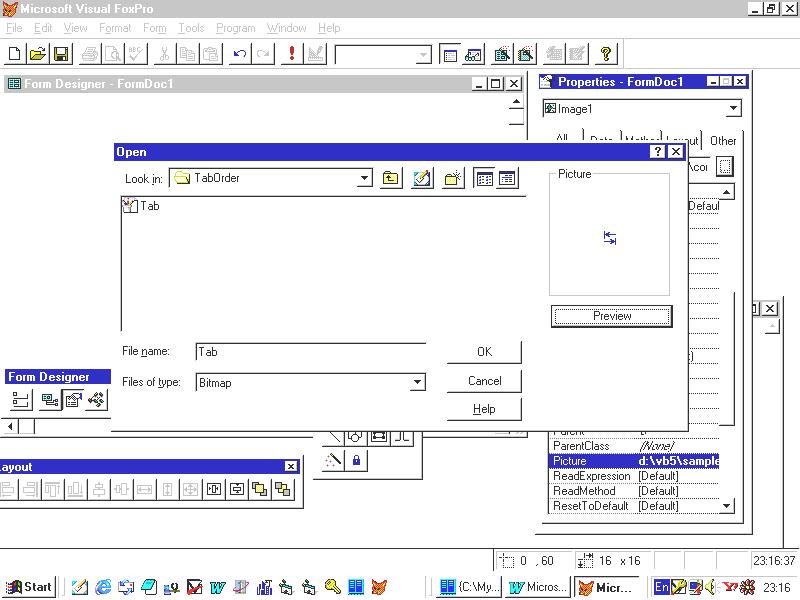Screen dimensions: 800x600
Task: Select the ReadMethod property row
Action: tap(635, 491)
